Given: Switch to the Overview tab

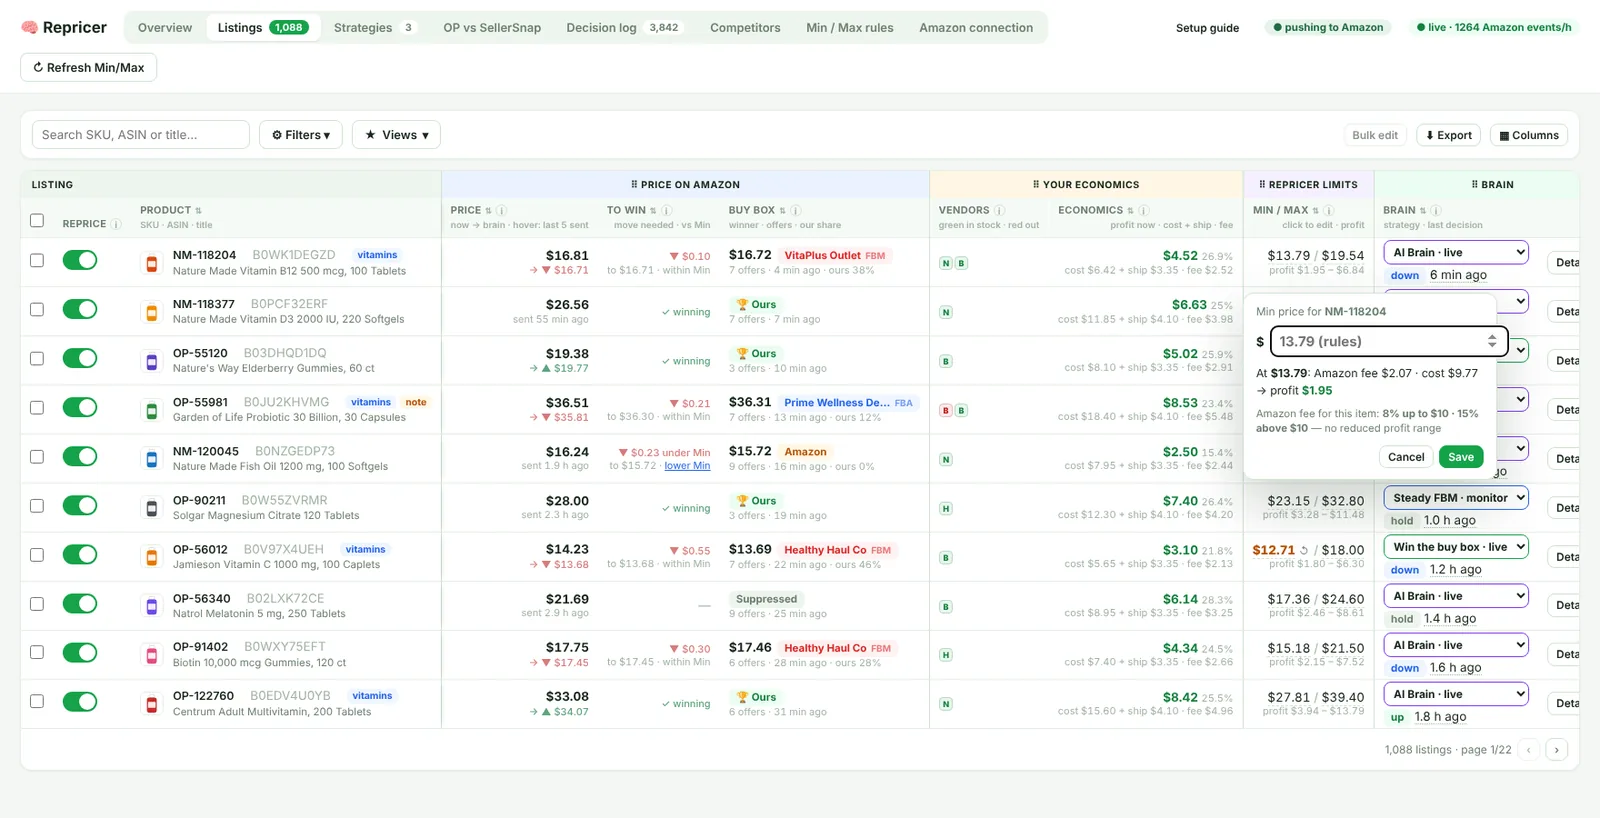Looking at the screenshot, I should point(165,28).
